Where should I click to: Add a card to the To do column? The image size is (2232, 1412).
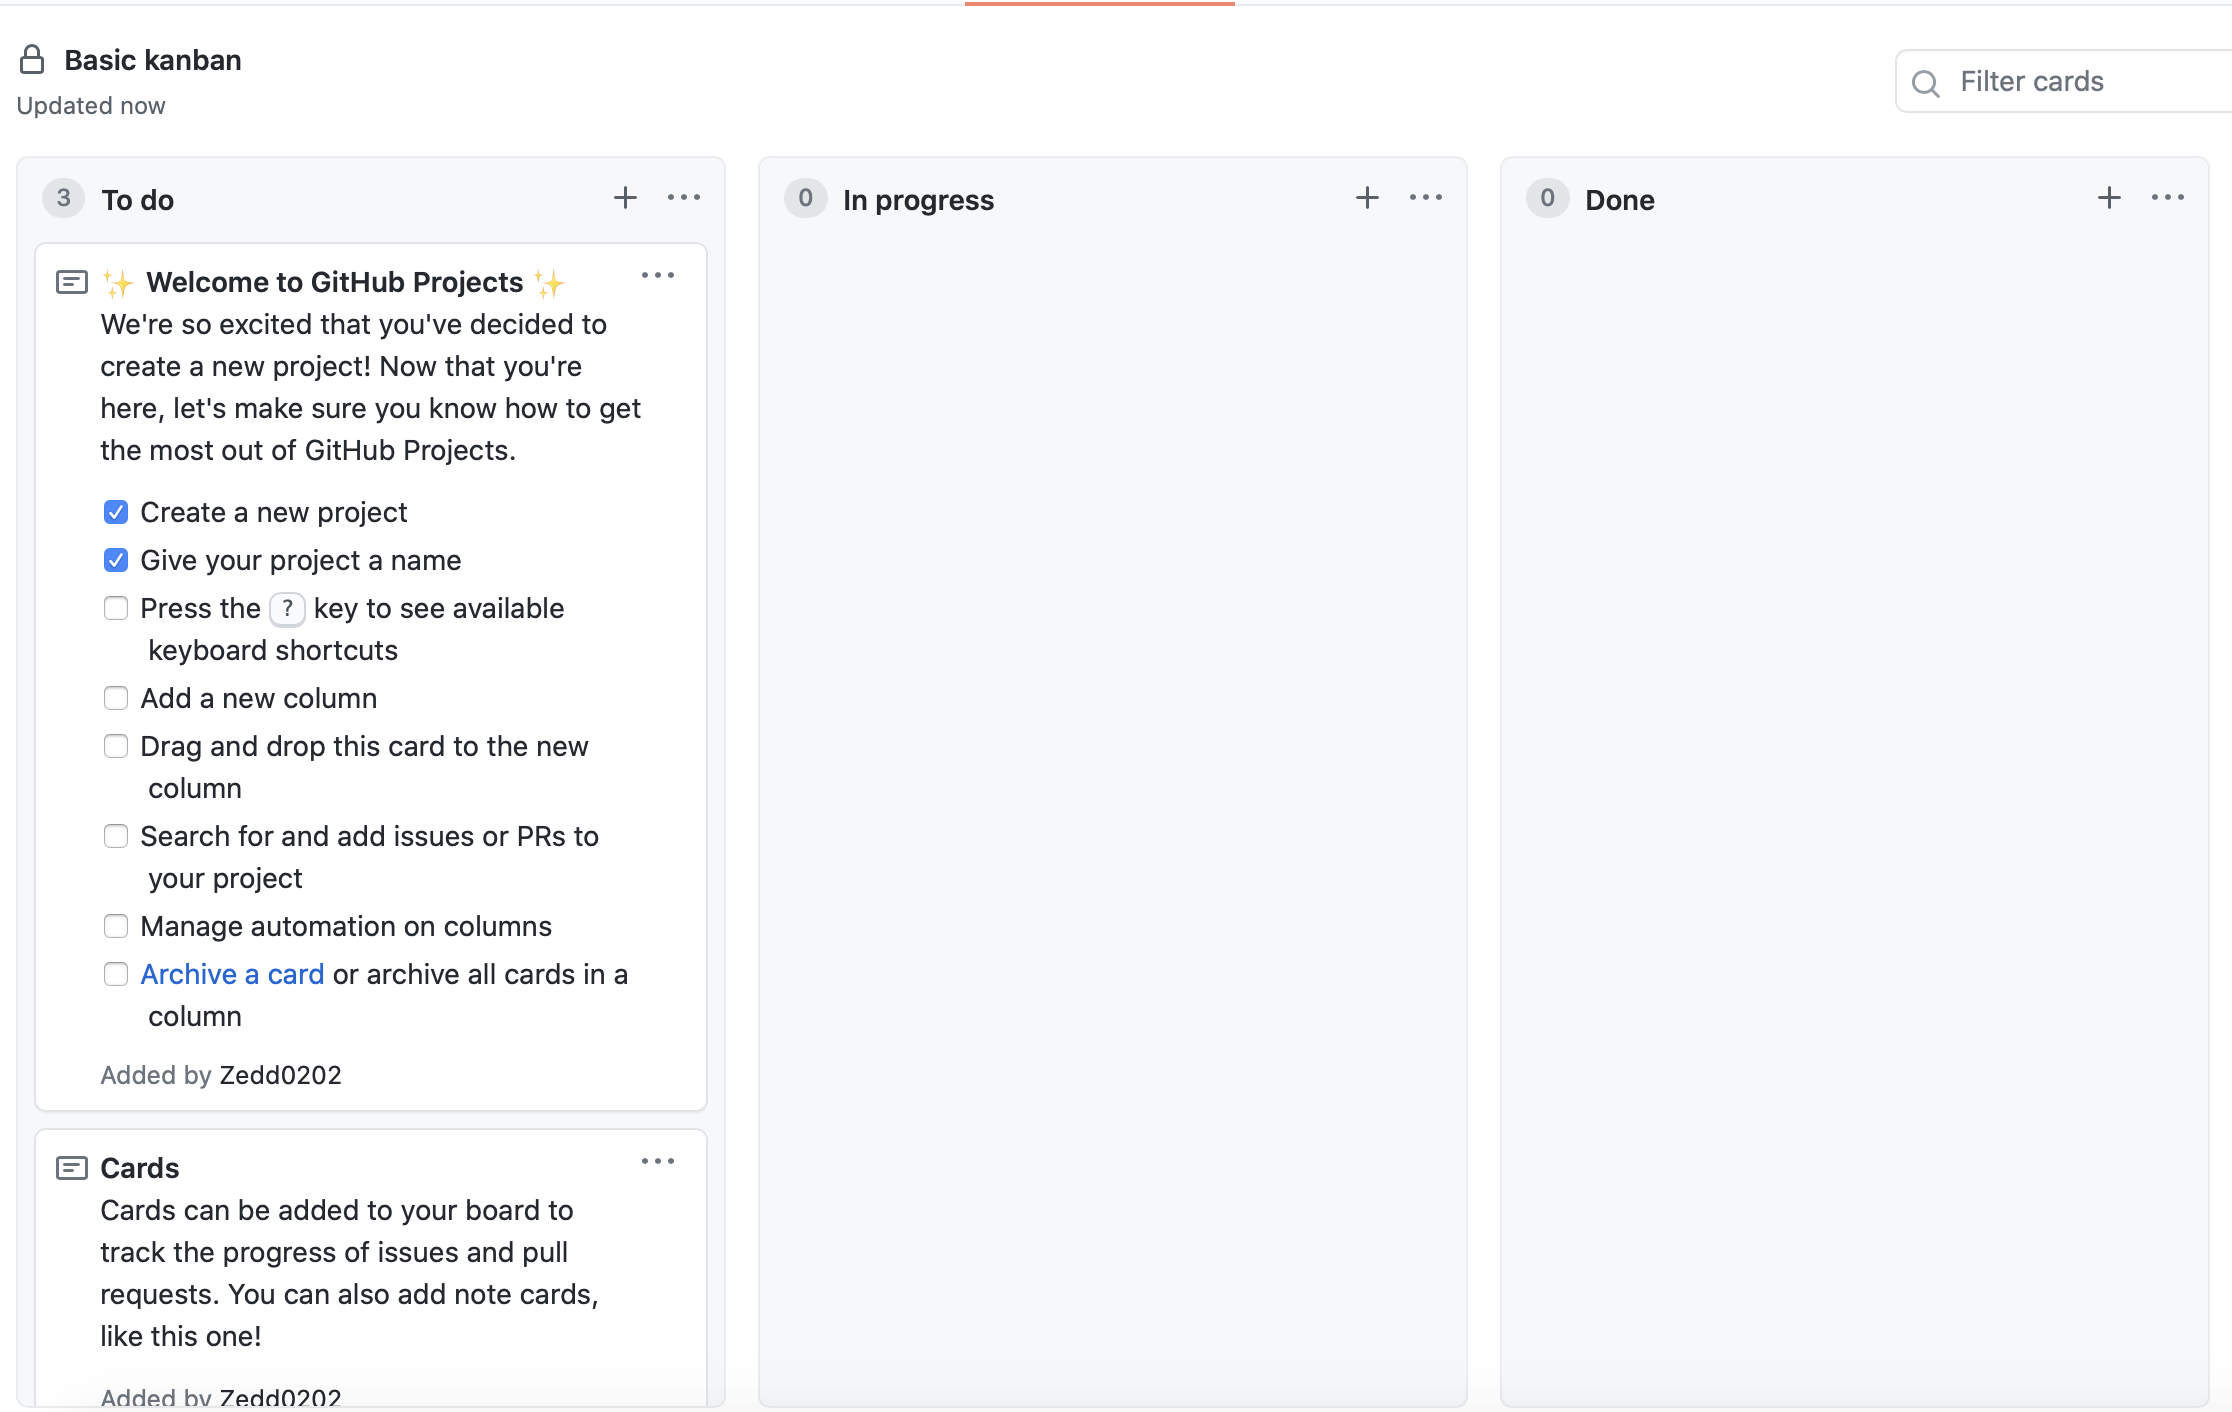625,198
